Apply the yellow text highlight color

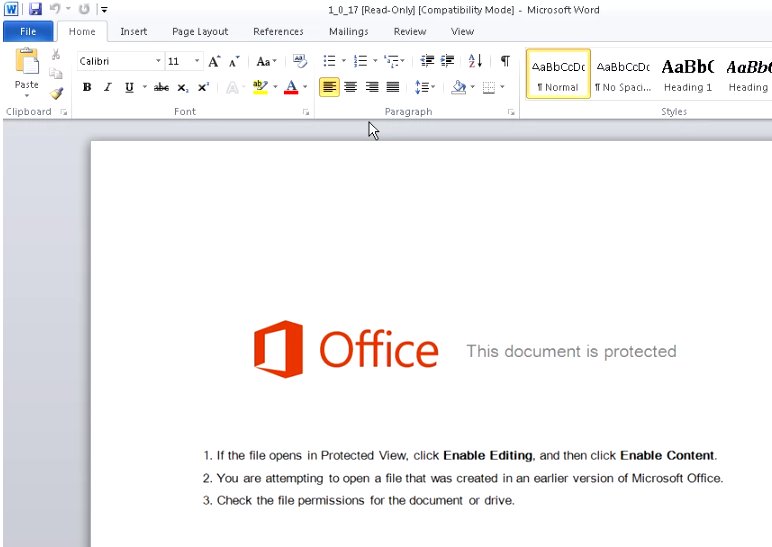pyautogui.click(x=260, y=88)
